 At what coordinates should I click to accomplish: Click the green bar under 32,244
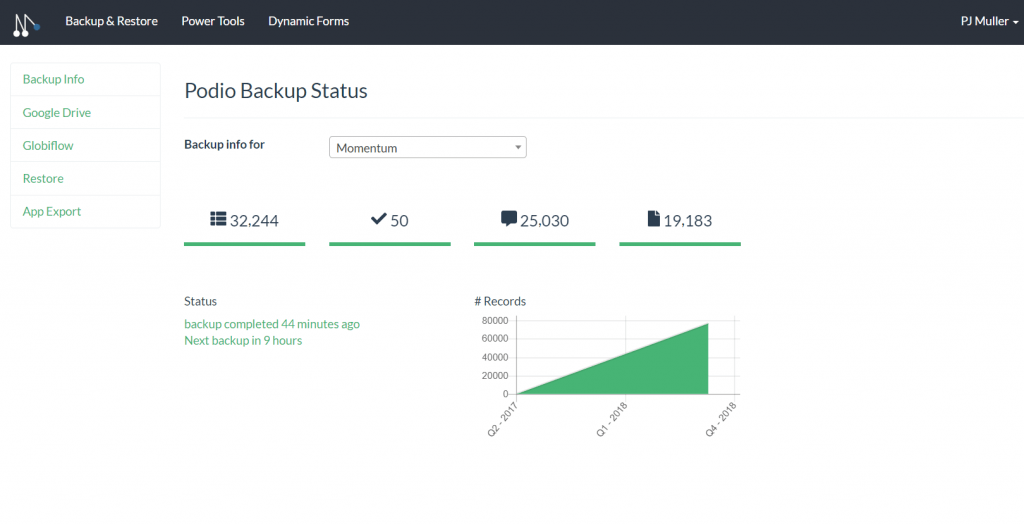tap(245, 243)
